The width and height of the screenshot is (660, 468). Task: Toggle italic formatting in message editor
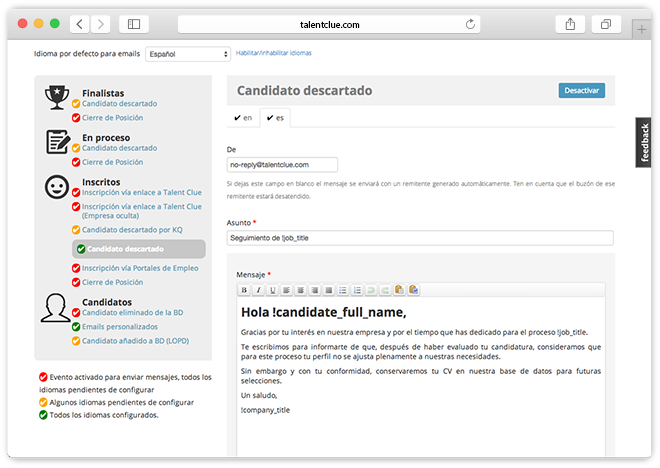258,290
